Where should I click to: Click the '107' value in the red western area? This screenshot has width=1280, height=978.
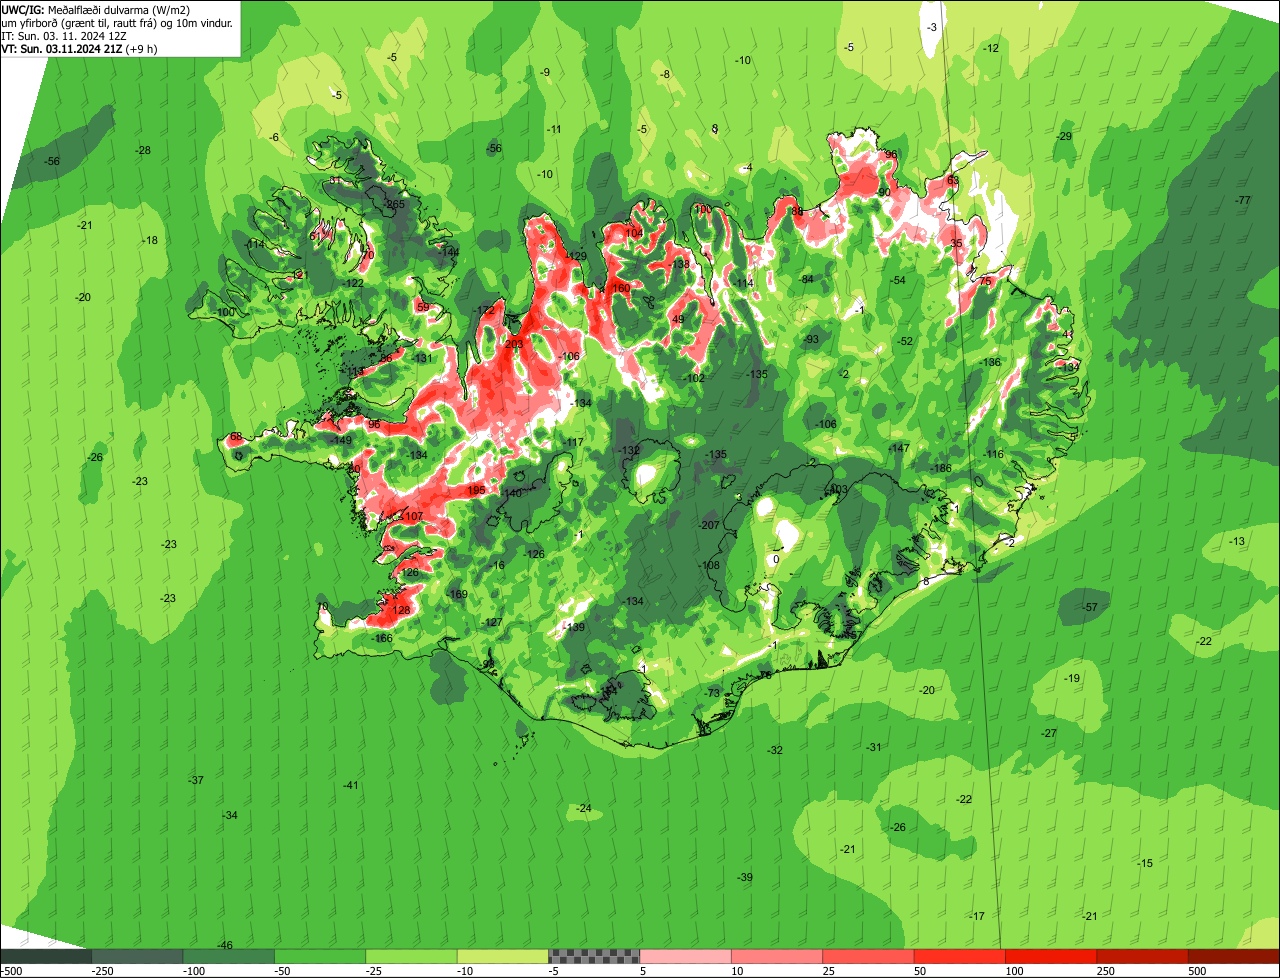(415, 516)
